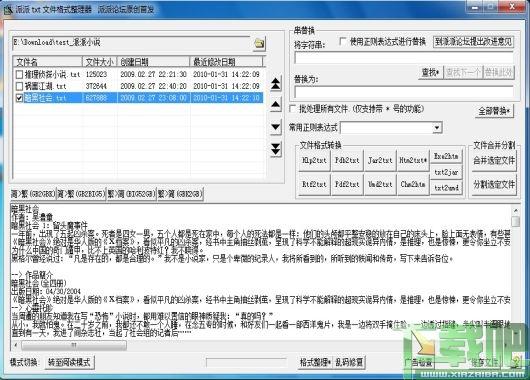The image size is (530, 380).
Task: Sort by 文件大小 column header
Action: (99, 62)
